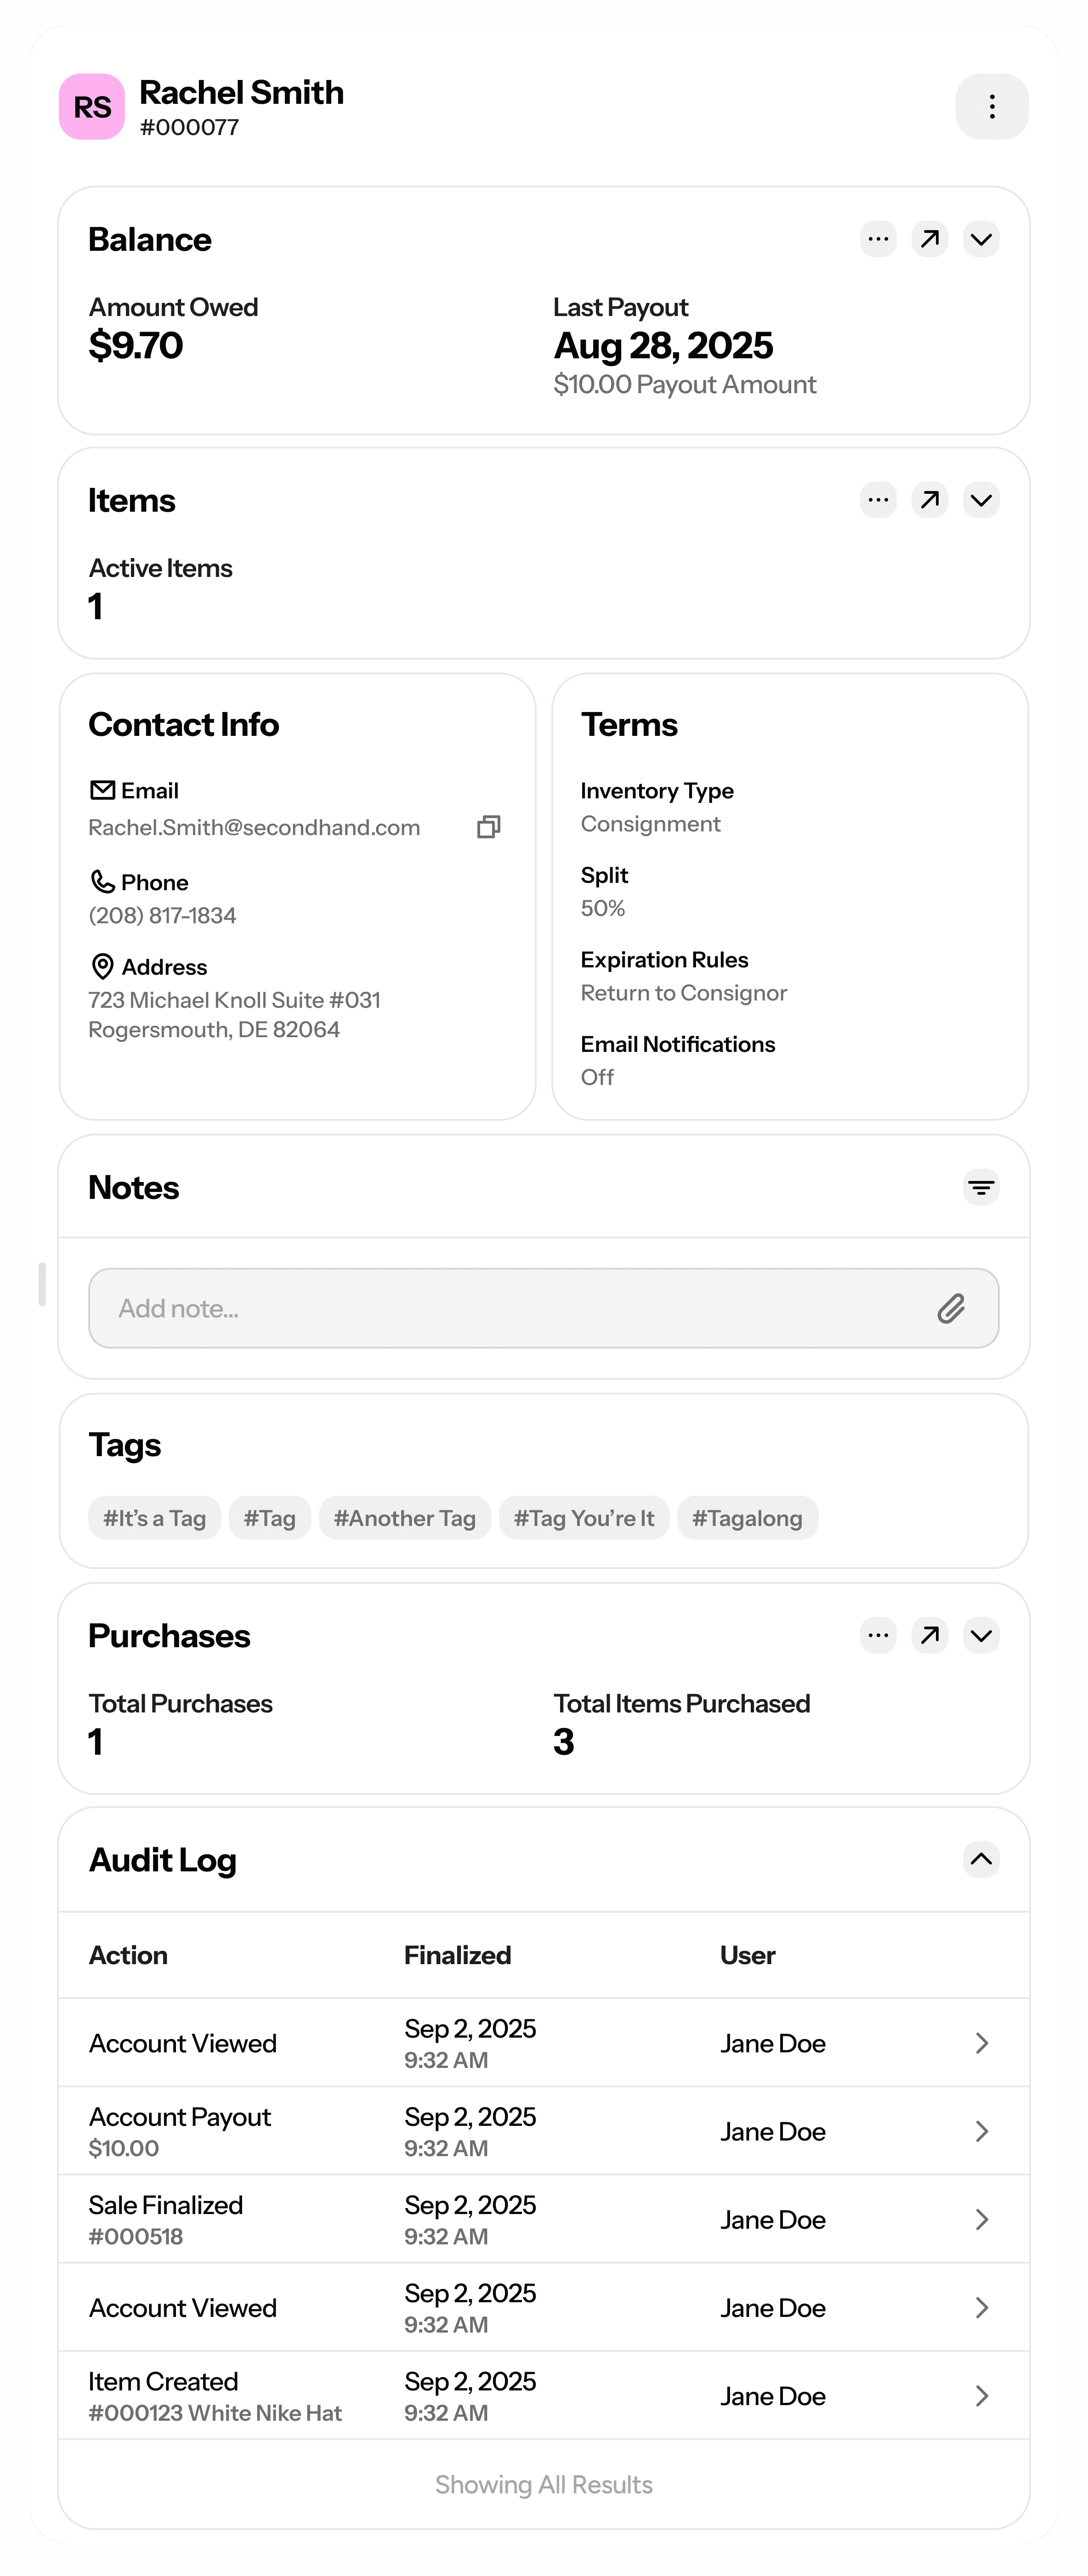Select the #Tagalong tag
This screenshot has height=2576, width=1088.
click(747, 1518)
